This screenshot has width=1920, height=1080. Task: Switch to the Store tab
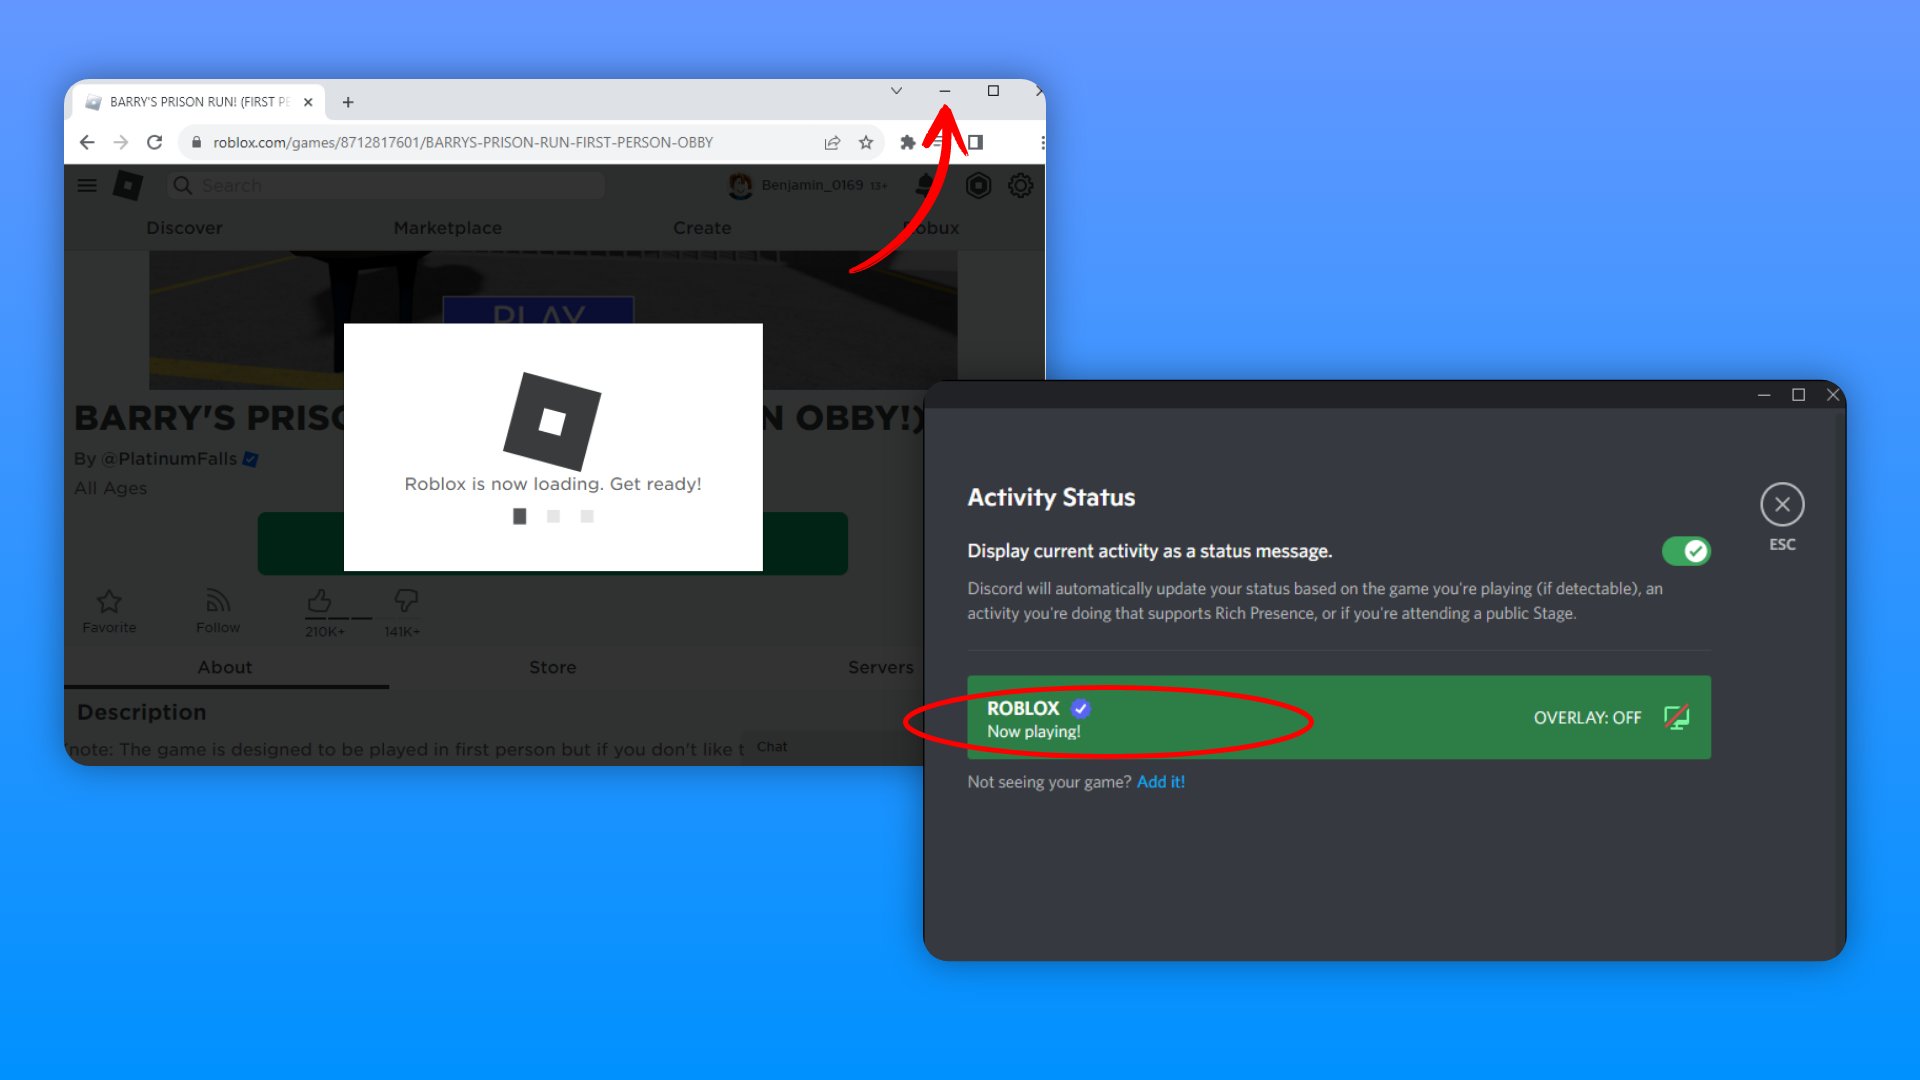[553, 667]
